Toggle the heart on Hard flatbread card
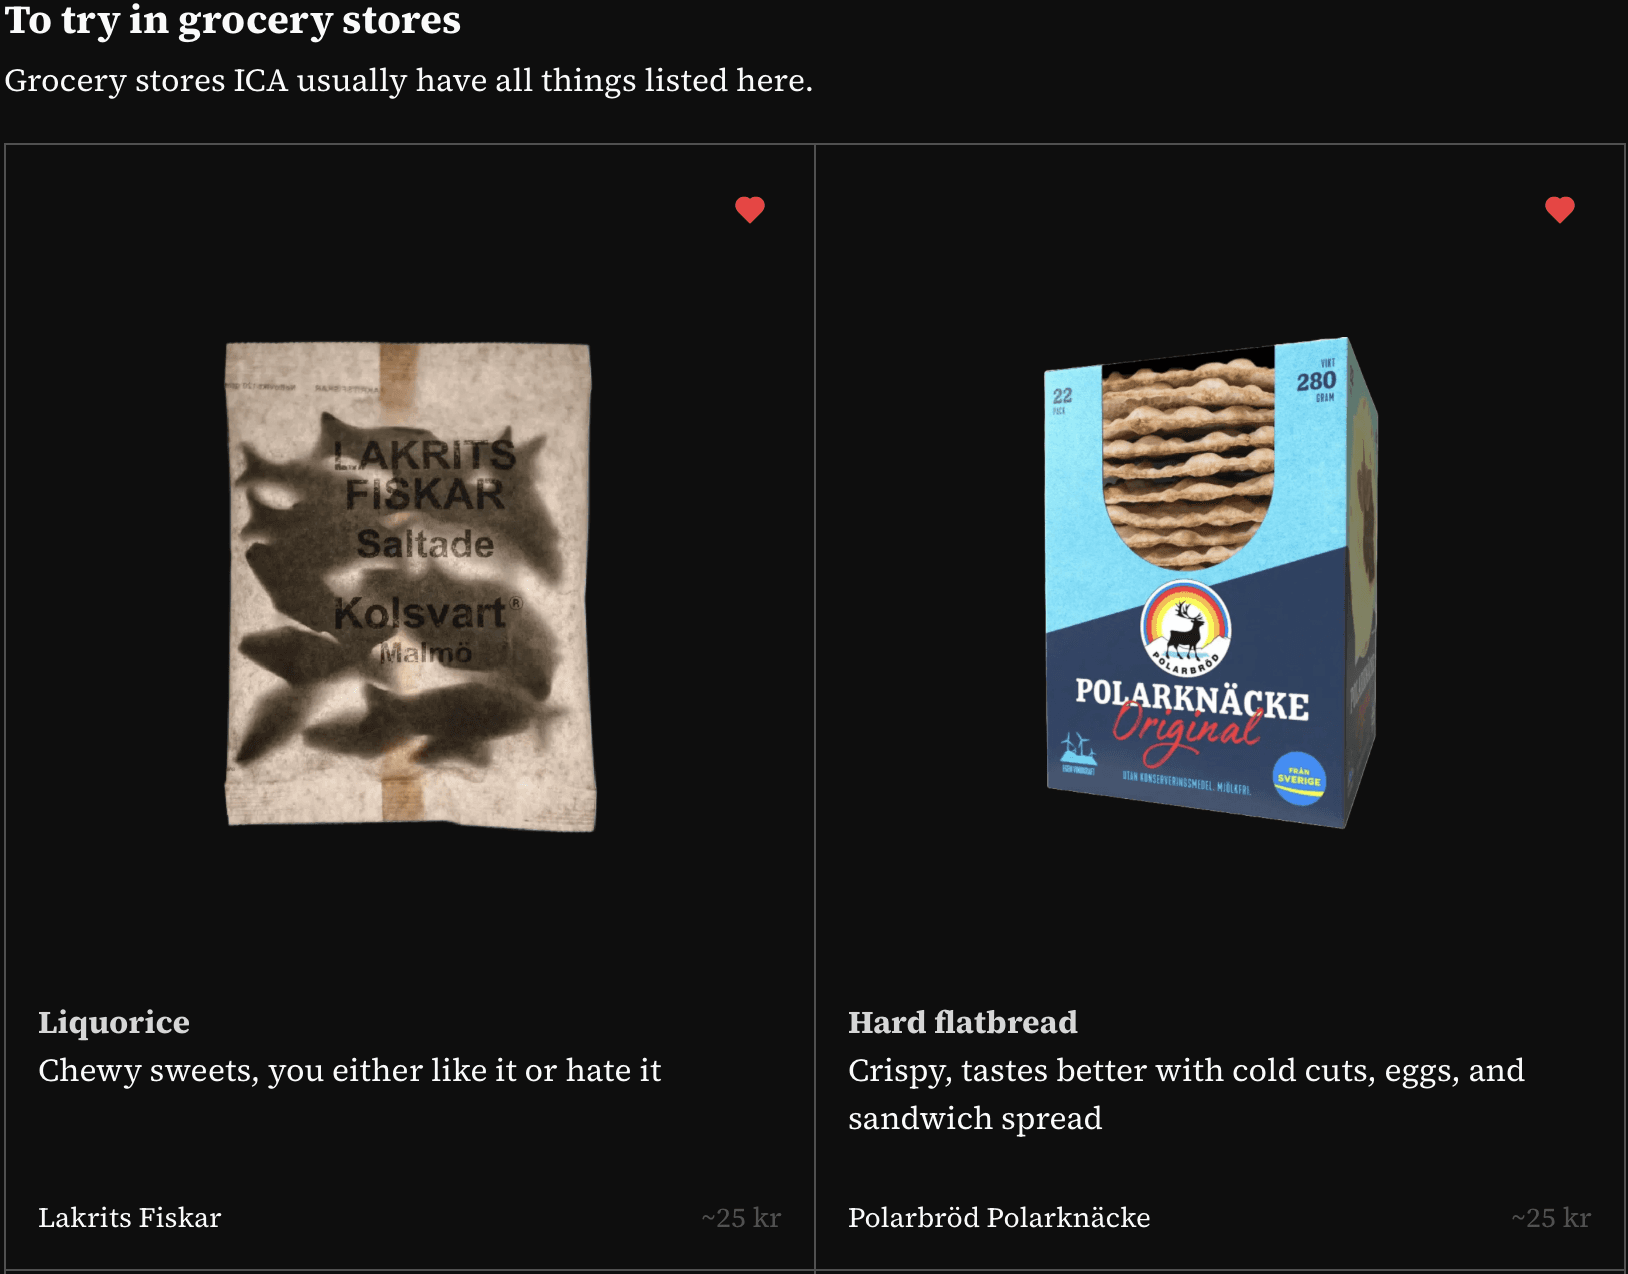This screenshot has width=1628, height=1274. coord(1560,209)
